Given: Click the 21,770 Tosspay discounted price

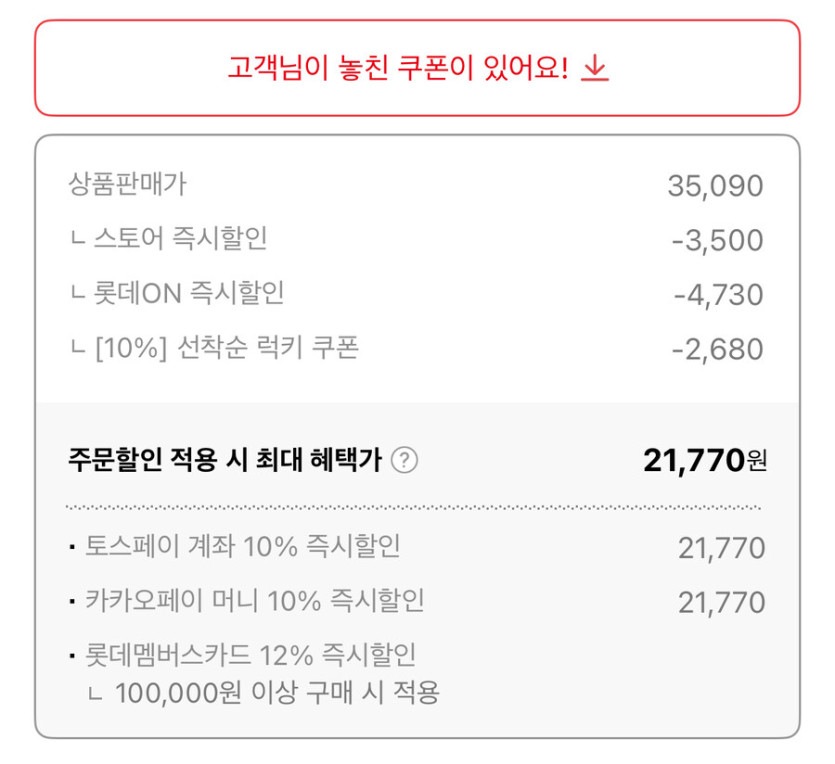Looking at the screenshot, I should tap(722, 546).
